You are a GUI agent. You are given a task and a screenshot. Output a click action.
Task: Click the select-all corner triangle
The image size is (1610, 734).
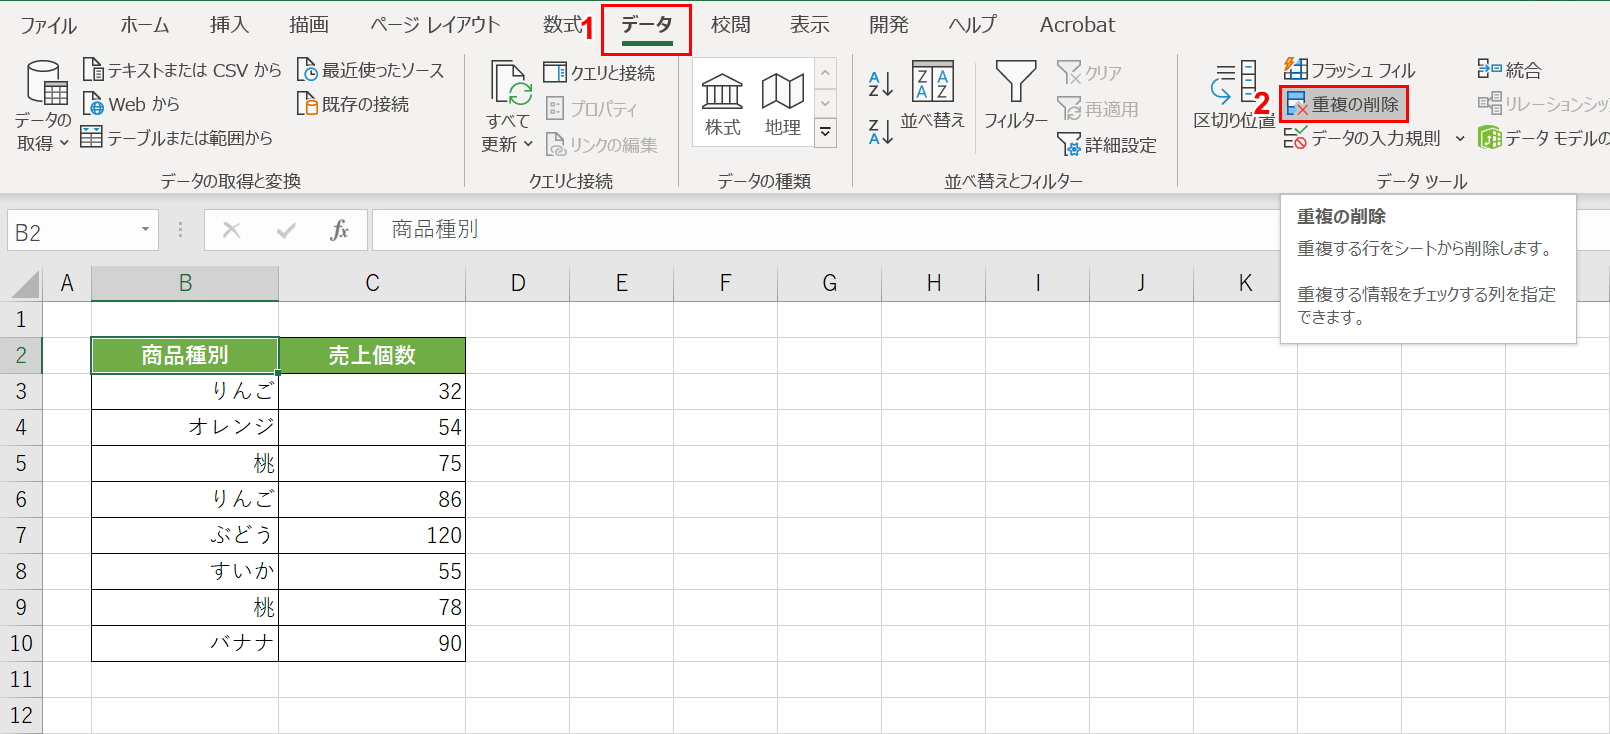tap(25, 284)
